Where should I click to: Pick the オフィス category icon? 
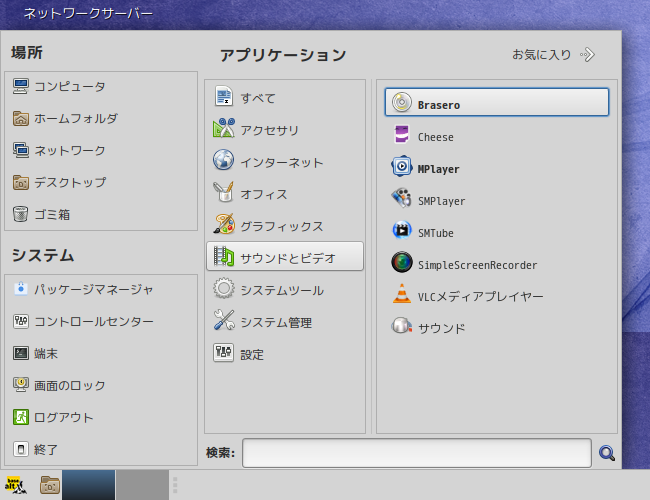(224, 192)
